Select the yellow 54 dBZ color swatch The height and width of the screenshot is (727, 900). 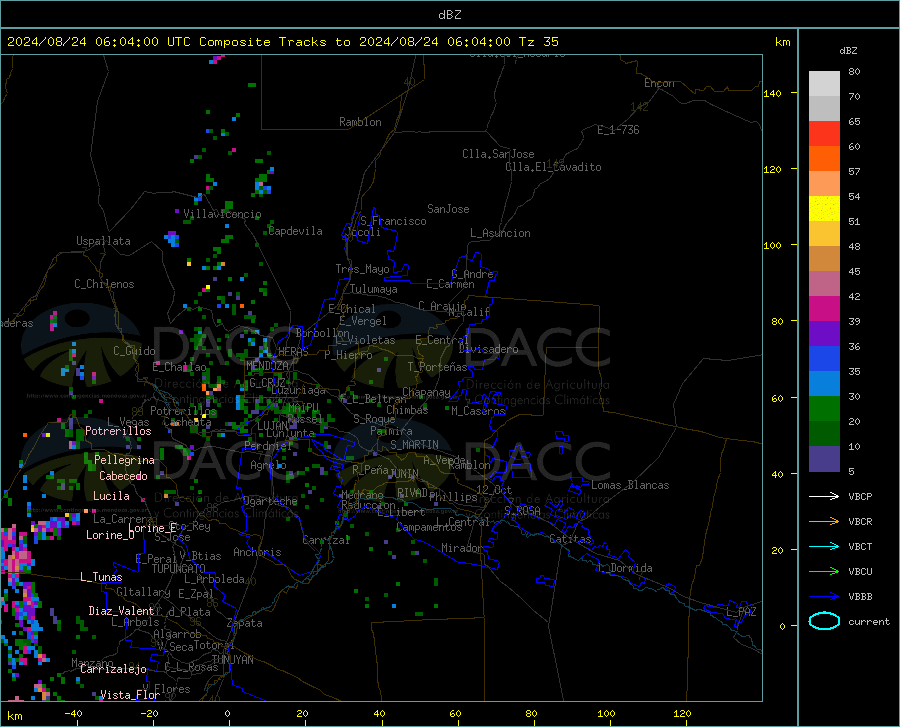click(824, 209)
